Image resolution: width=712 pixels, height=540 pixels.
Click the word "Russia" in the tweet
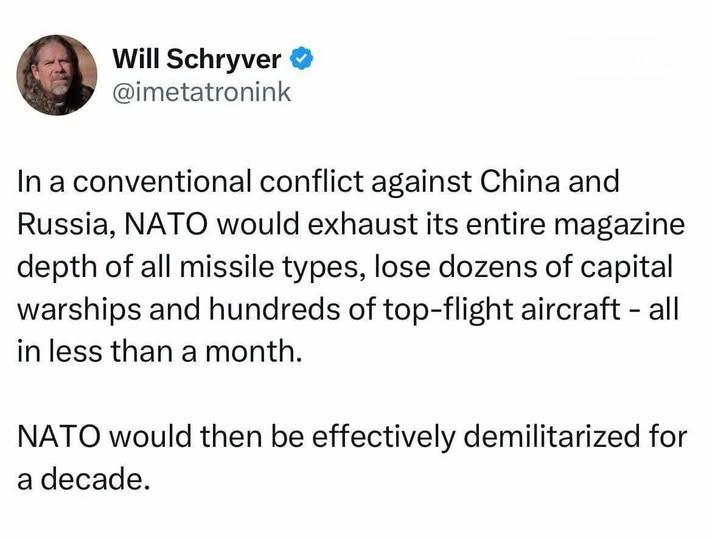click(65, 226)
